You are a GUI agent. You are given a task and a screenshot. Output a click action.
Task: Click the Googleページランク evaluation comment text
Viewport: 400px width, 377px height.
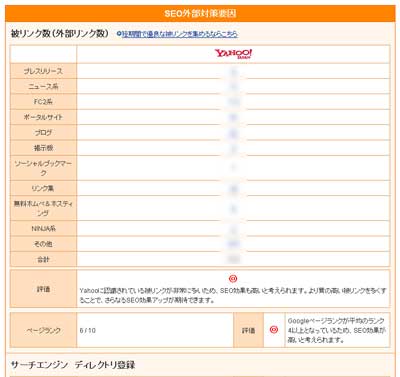(x=337, y=330)
